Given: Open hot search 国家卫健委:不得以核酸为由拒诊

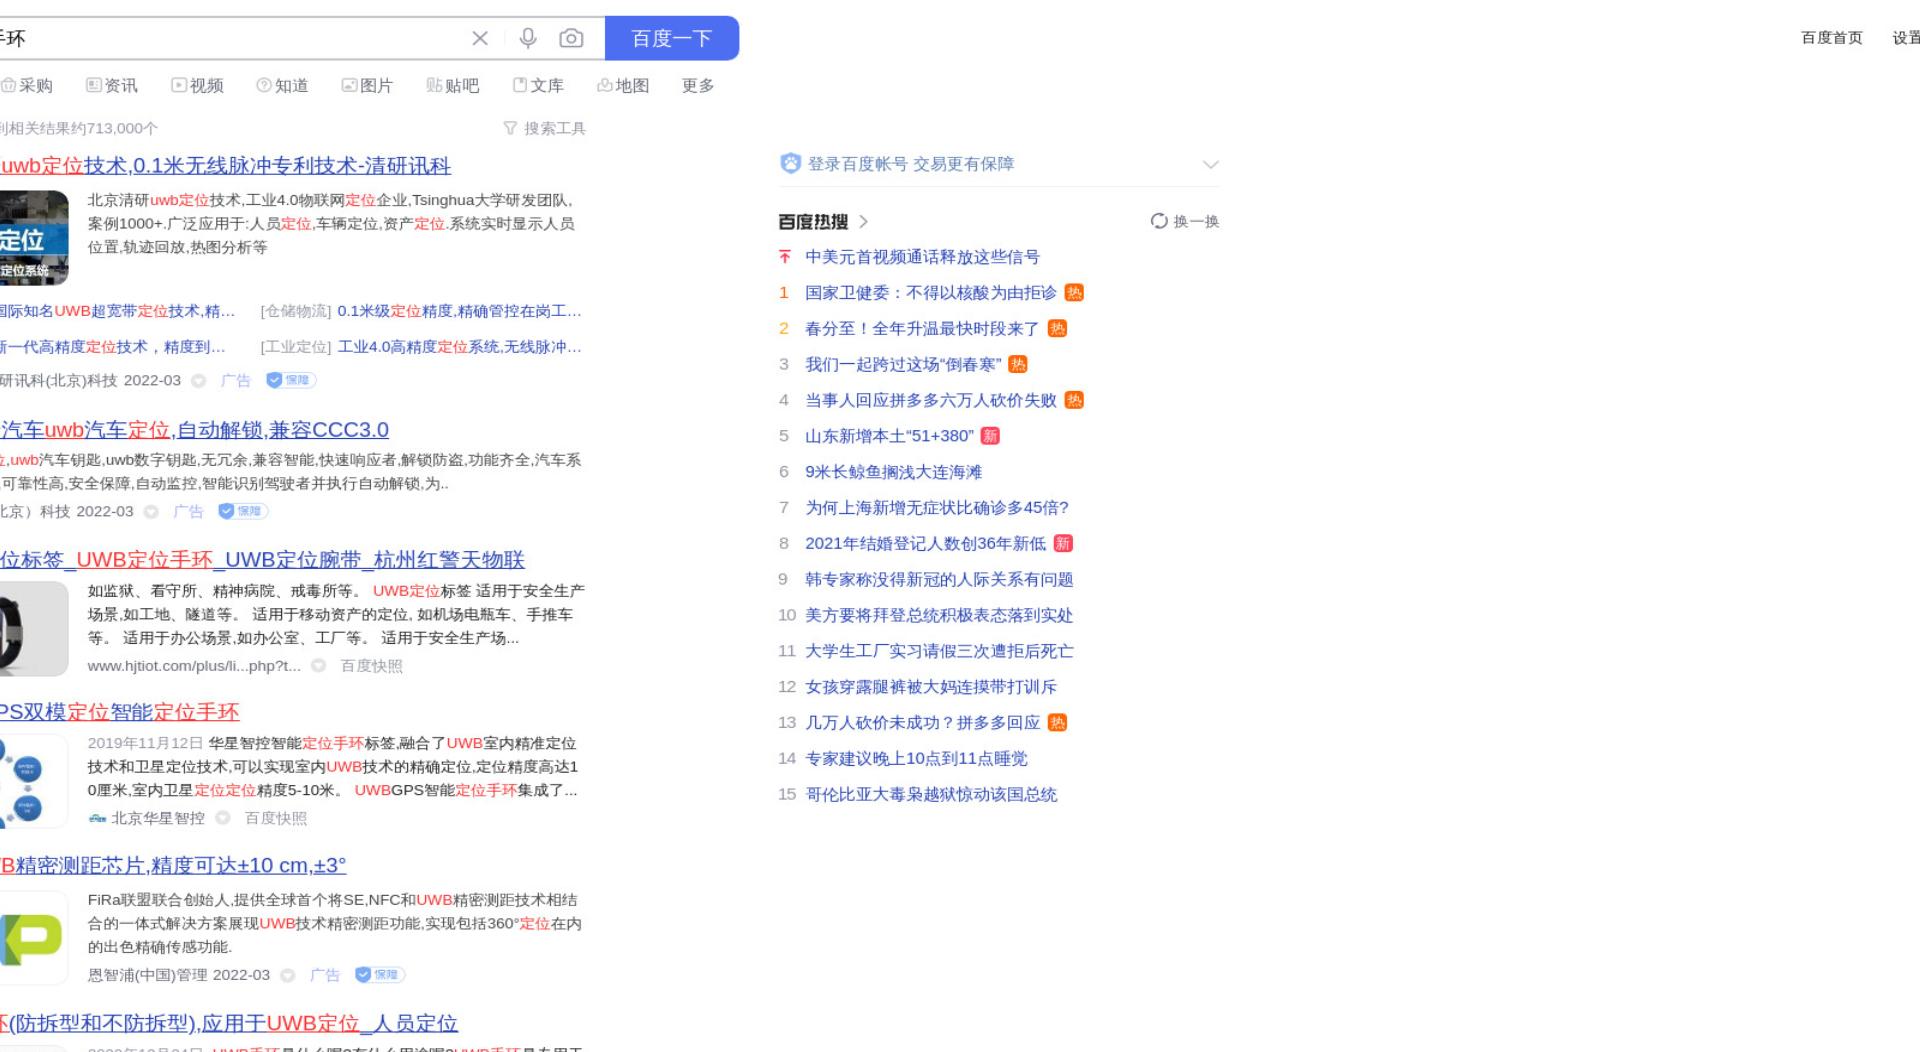Looking at the screenshot, I should (930, 293).
